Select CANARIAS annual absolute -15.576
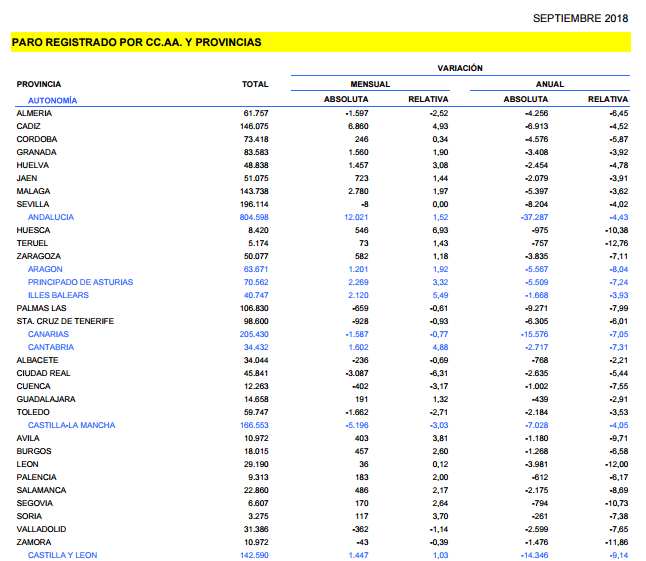 tap(534, 334)
